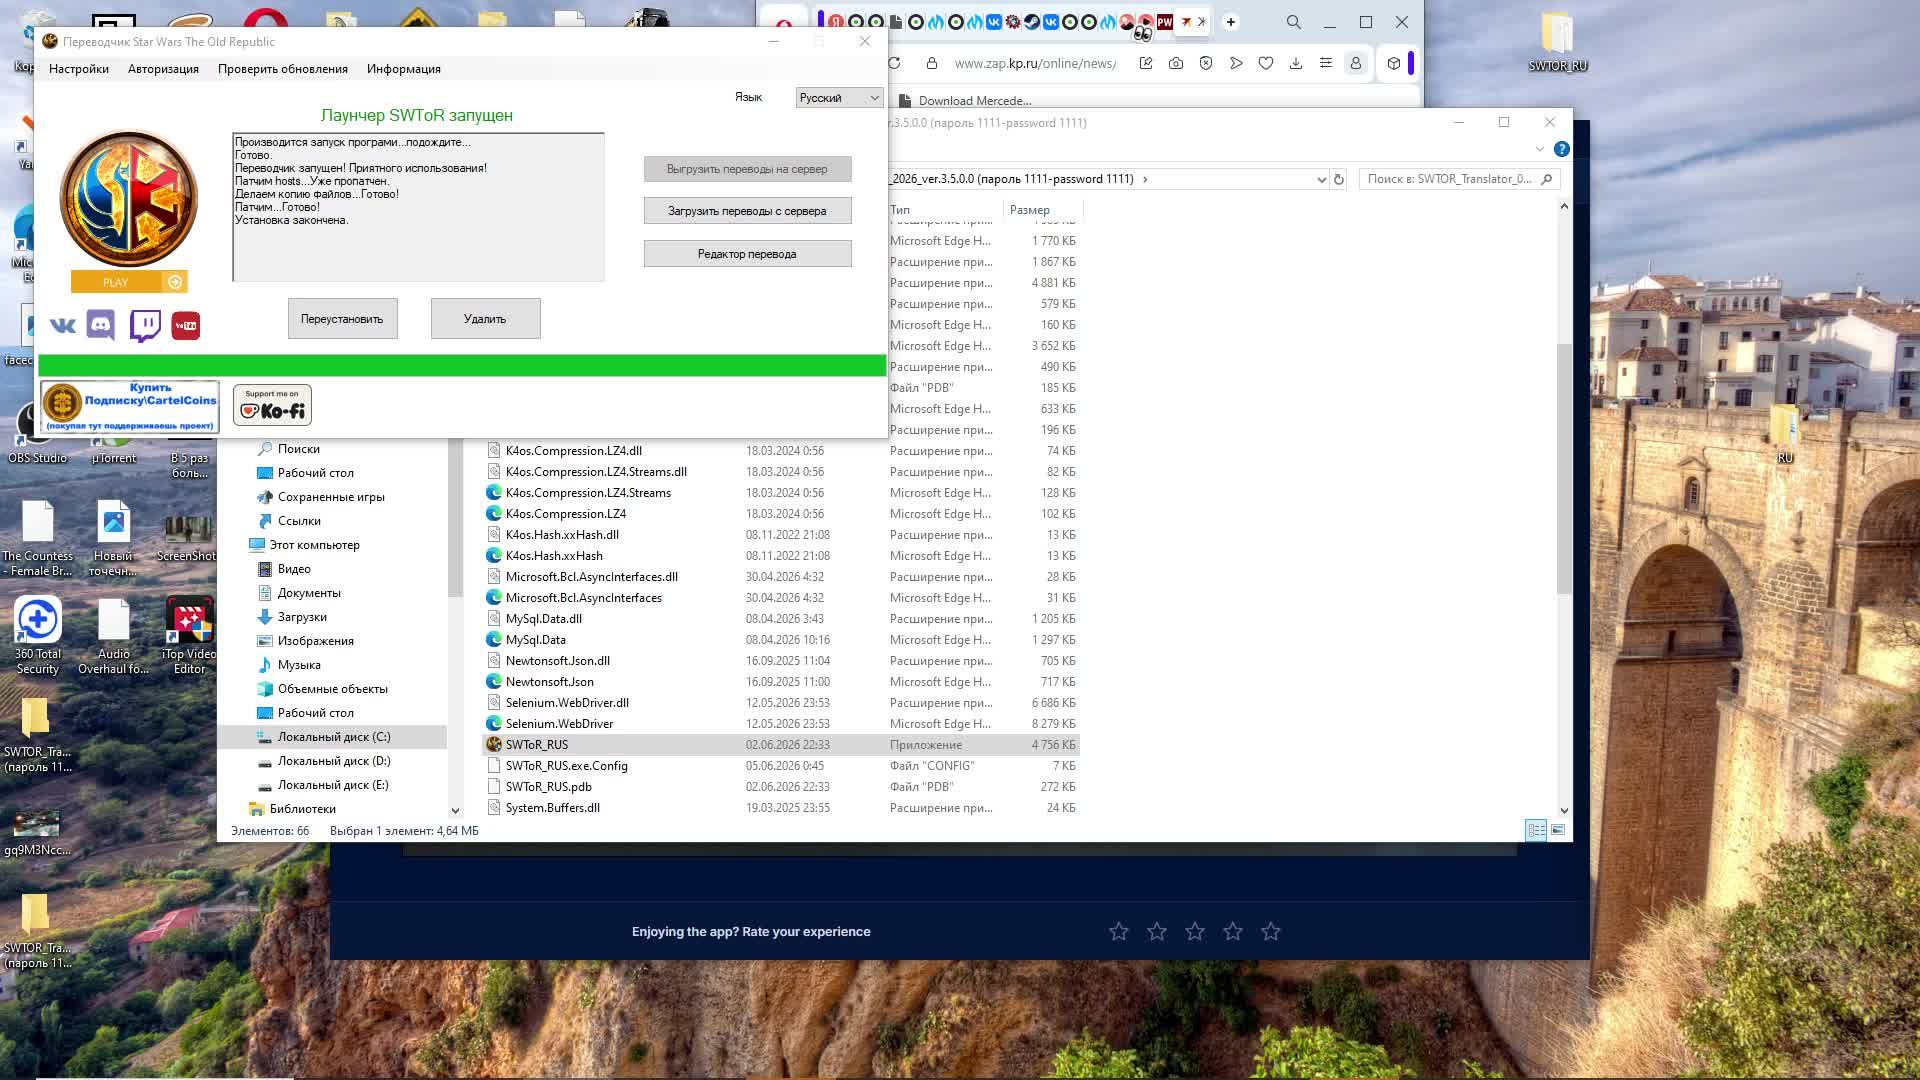Select Локальный диск (C:) in navigation tree
This screenshot has height=1080, width=1920.
333,737
